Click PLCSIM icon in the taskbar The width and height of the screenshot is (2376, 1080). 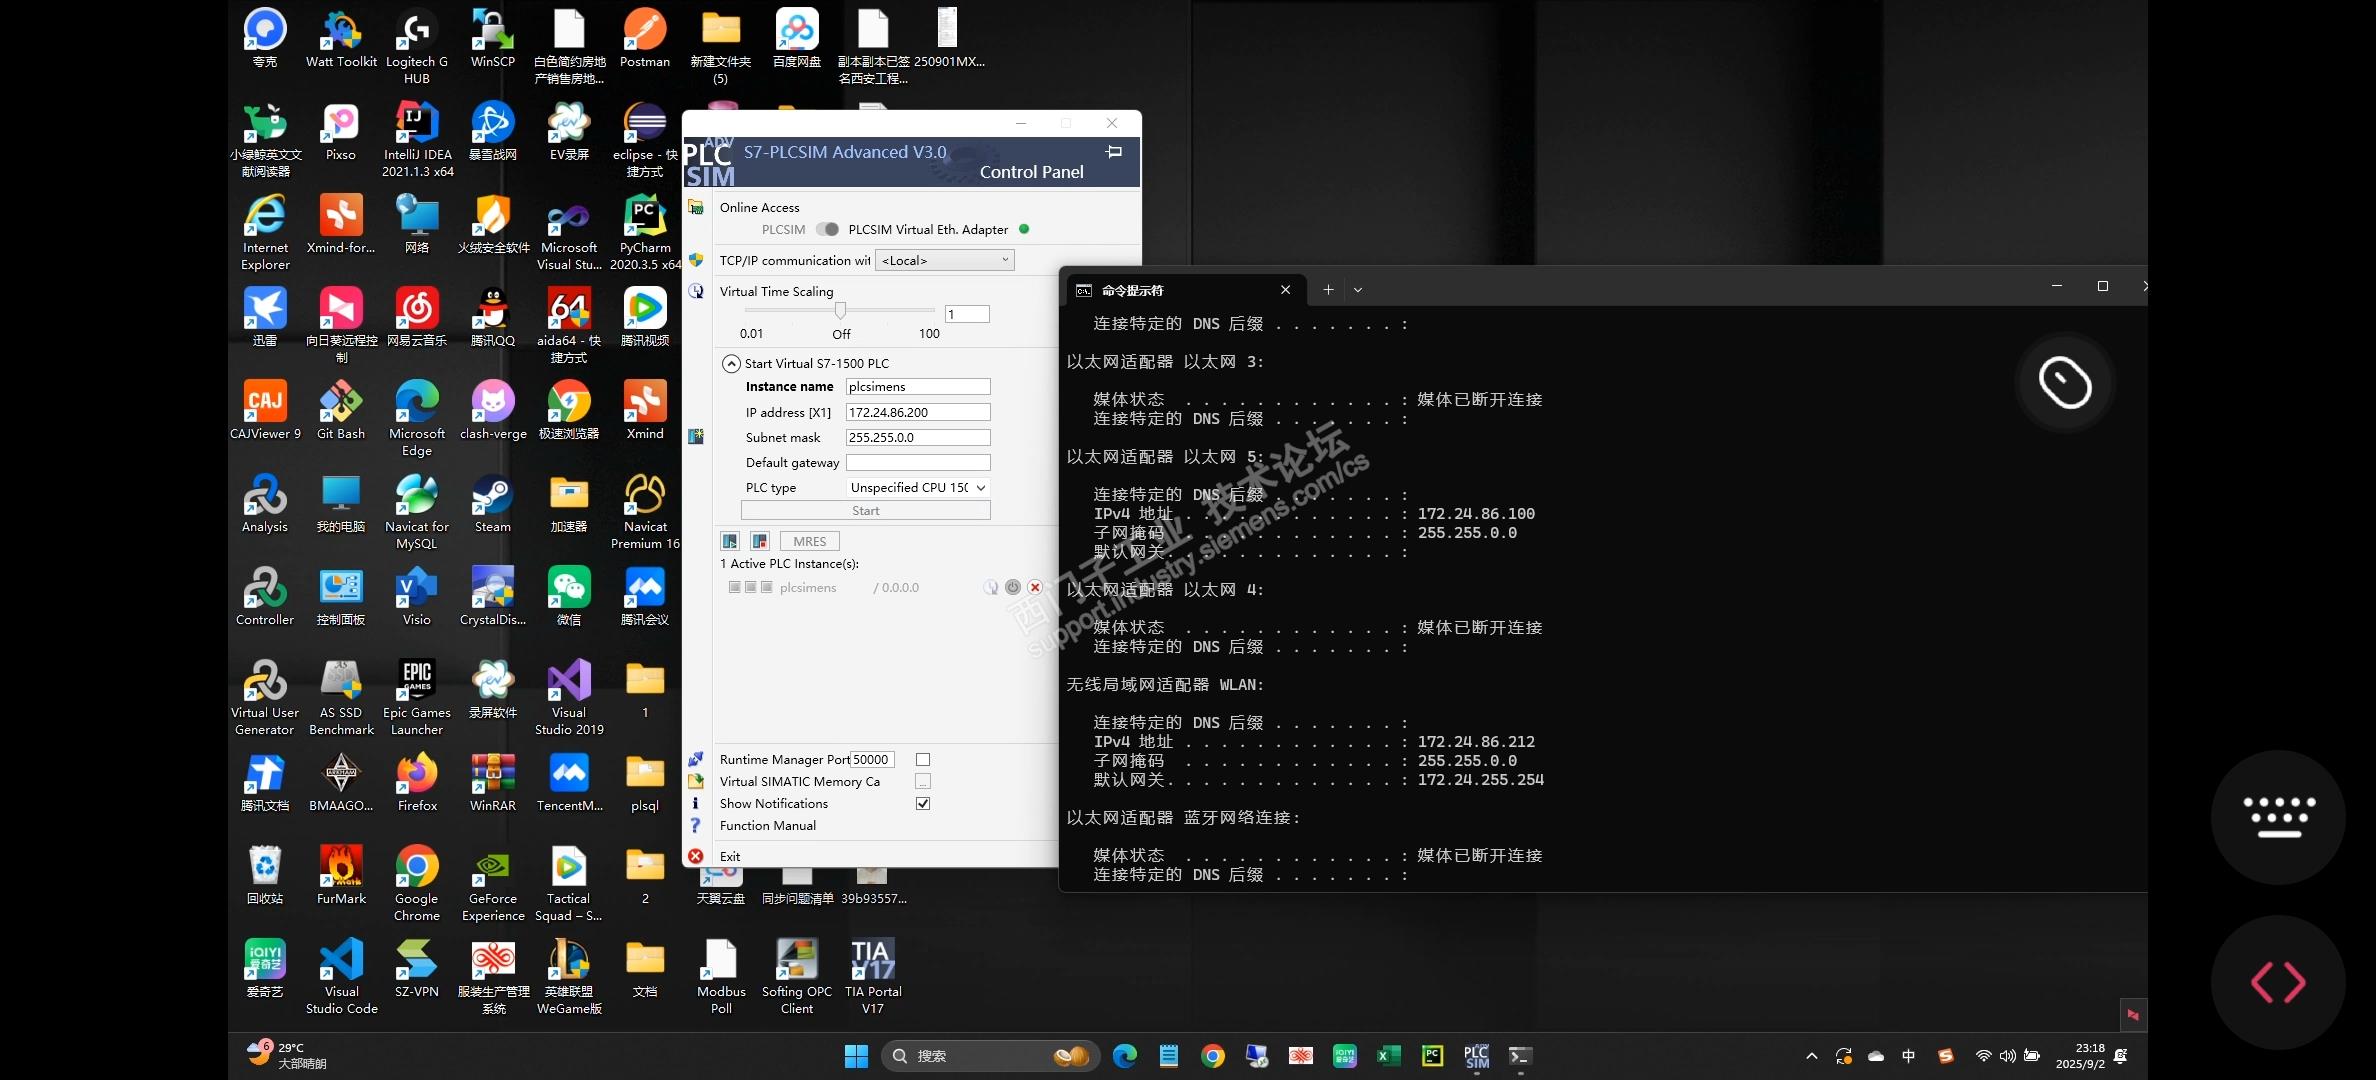tap(1476, 1056)
